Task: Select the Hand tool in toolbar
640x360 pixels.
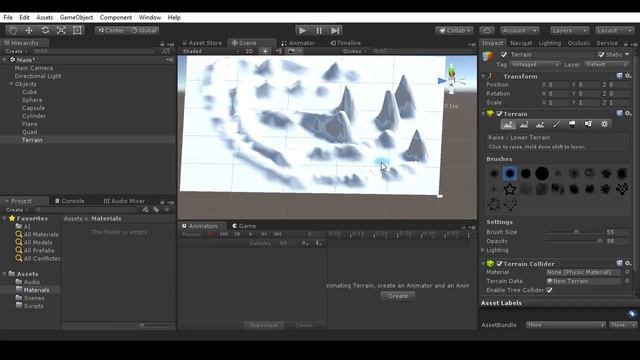Action: (x=13, y=30)
